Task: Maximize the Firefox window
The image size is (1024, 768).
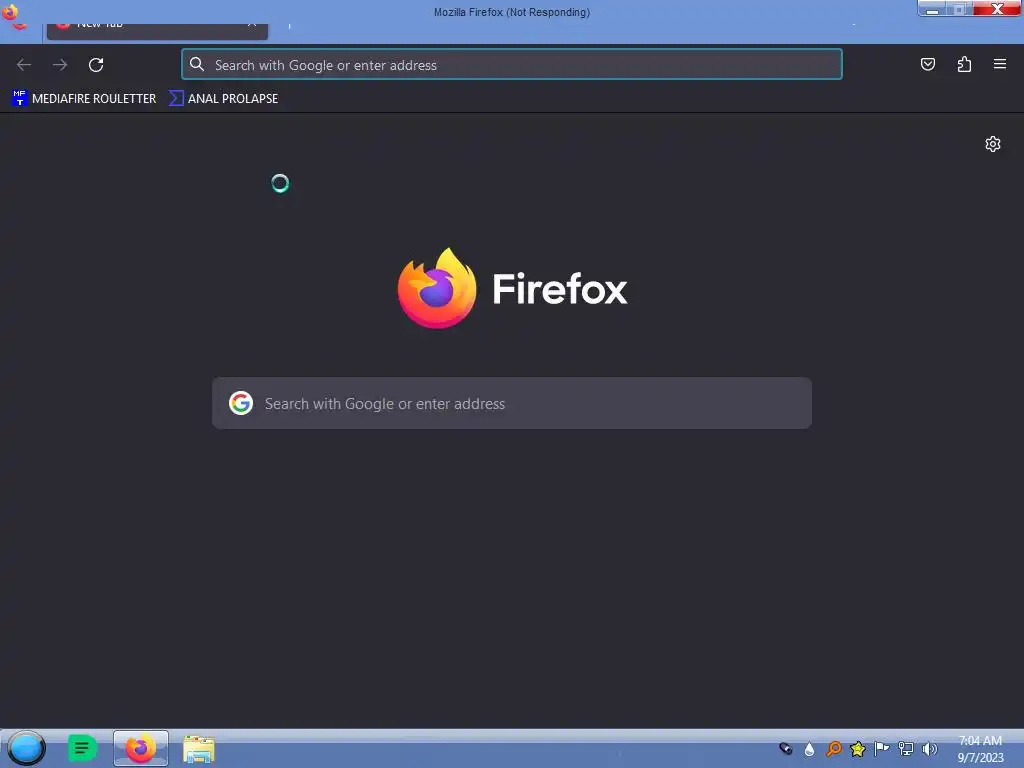Action: pyautogui.click(x=960, y=9)
